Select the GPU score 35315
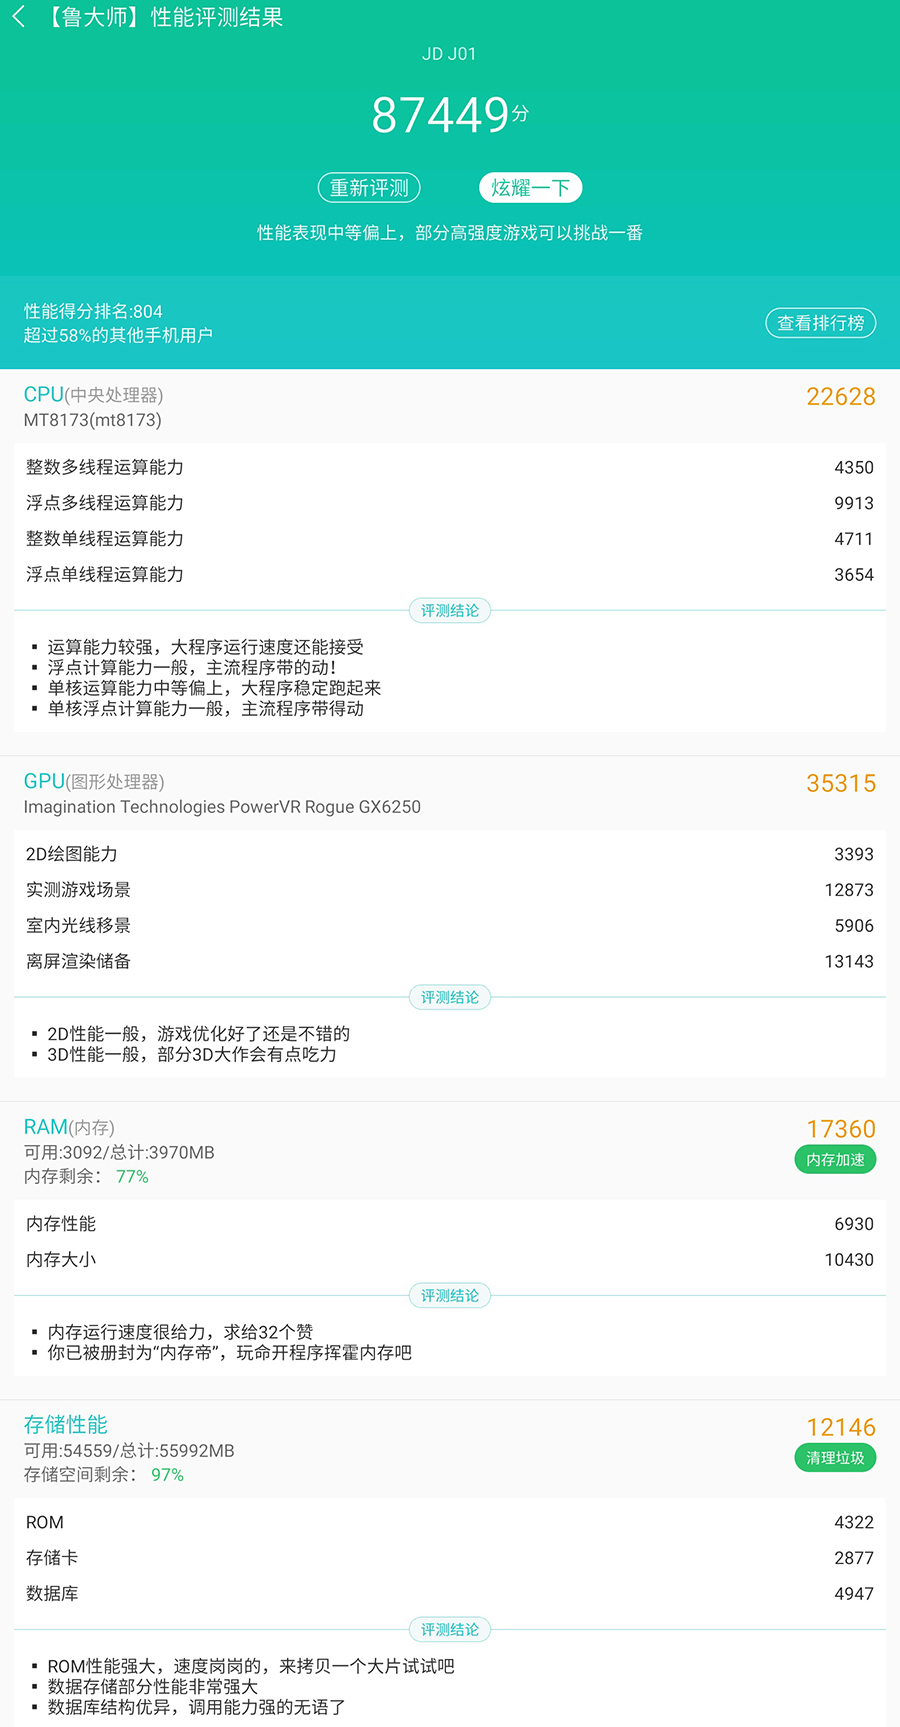Image resolution: width=900 pixels, height=1727 pixels. [x=840, y=783]
